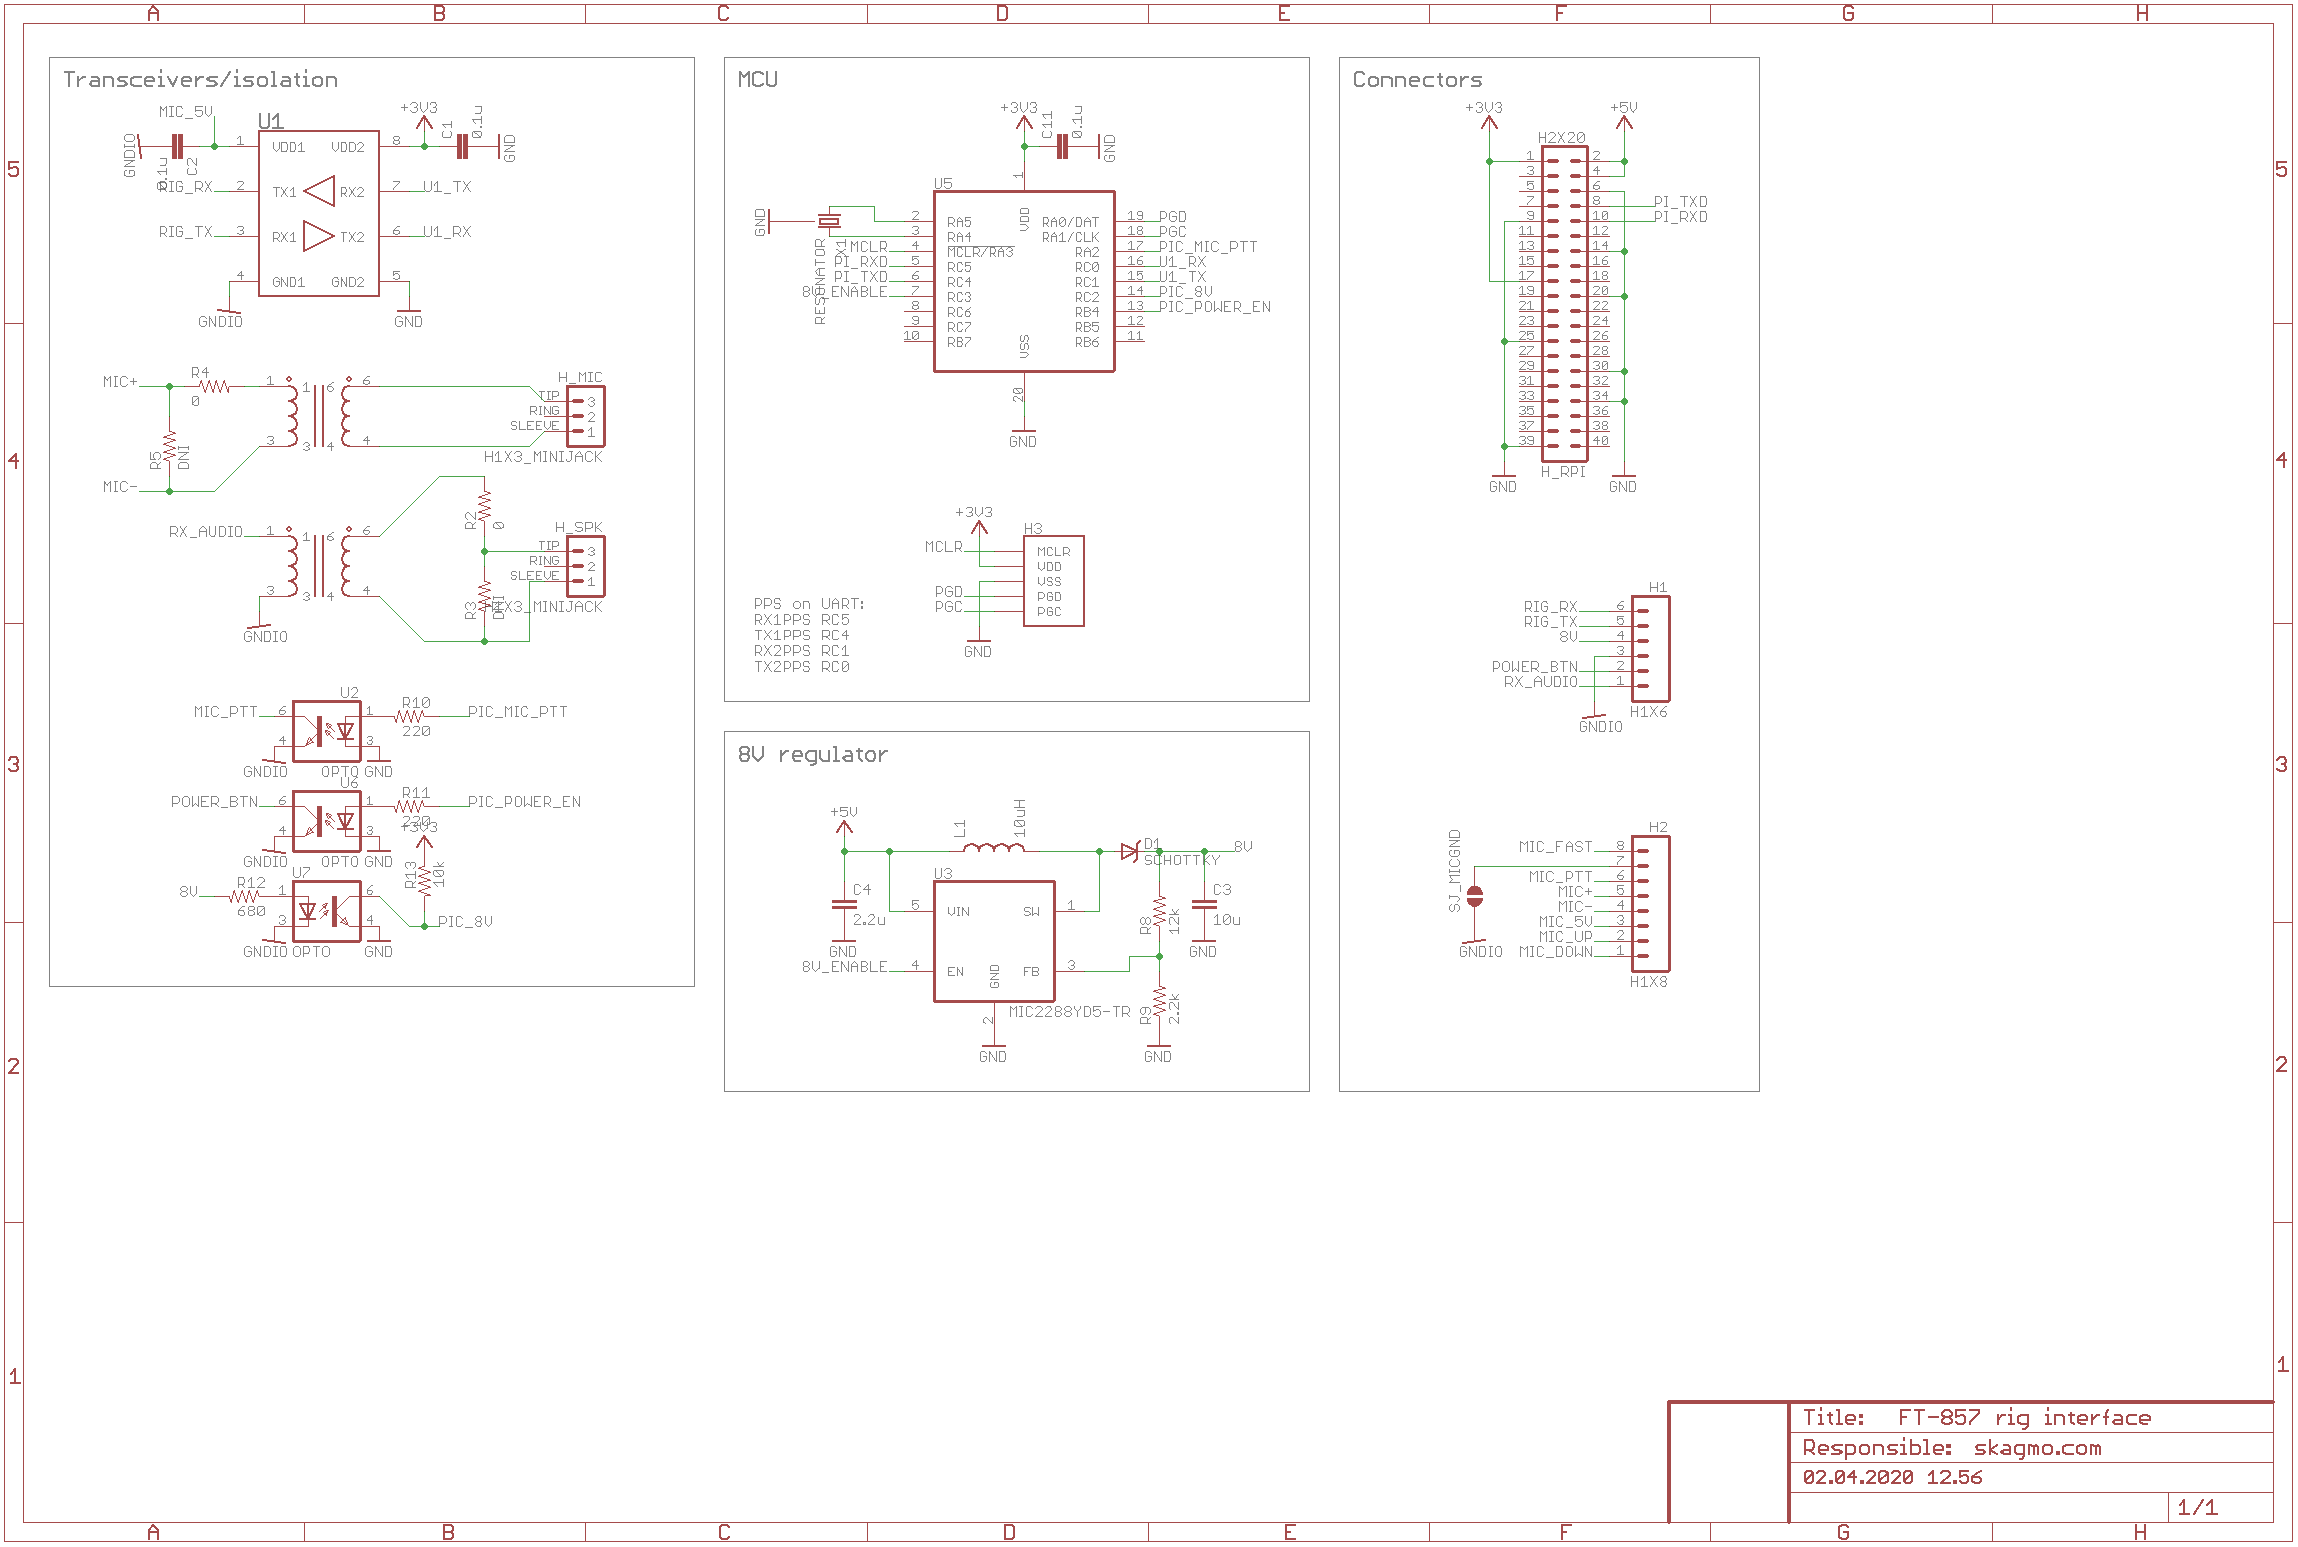Click the U7 optocoupler symbol
The image size is (2298, 1547).
[326, 911]
